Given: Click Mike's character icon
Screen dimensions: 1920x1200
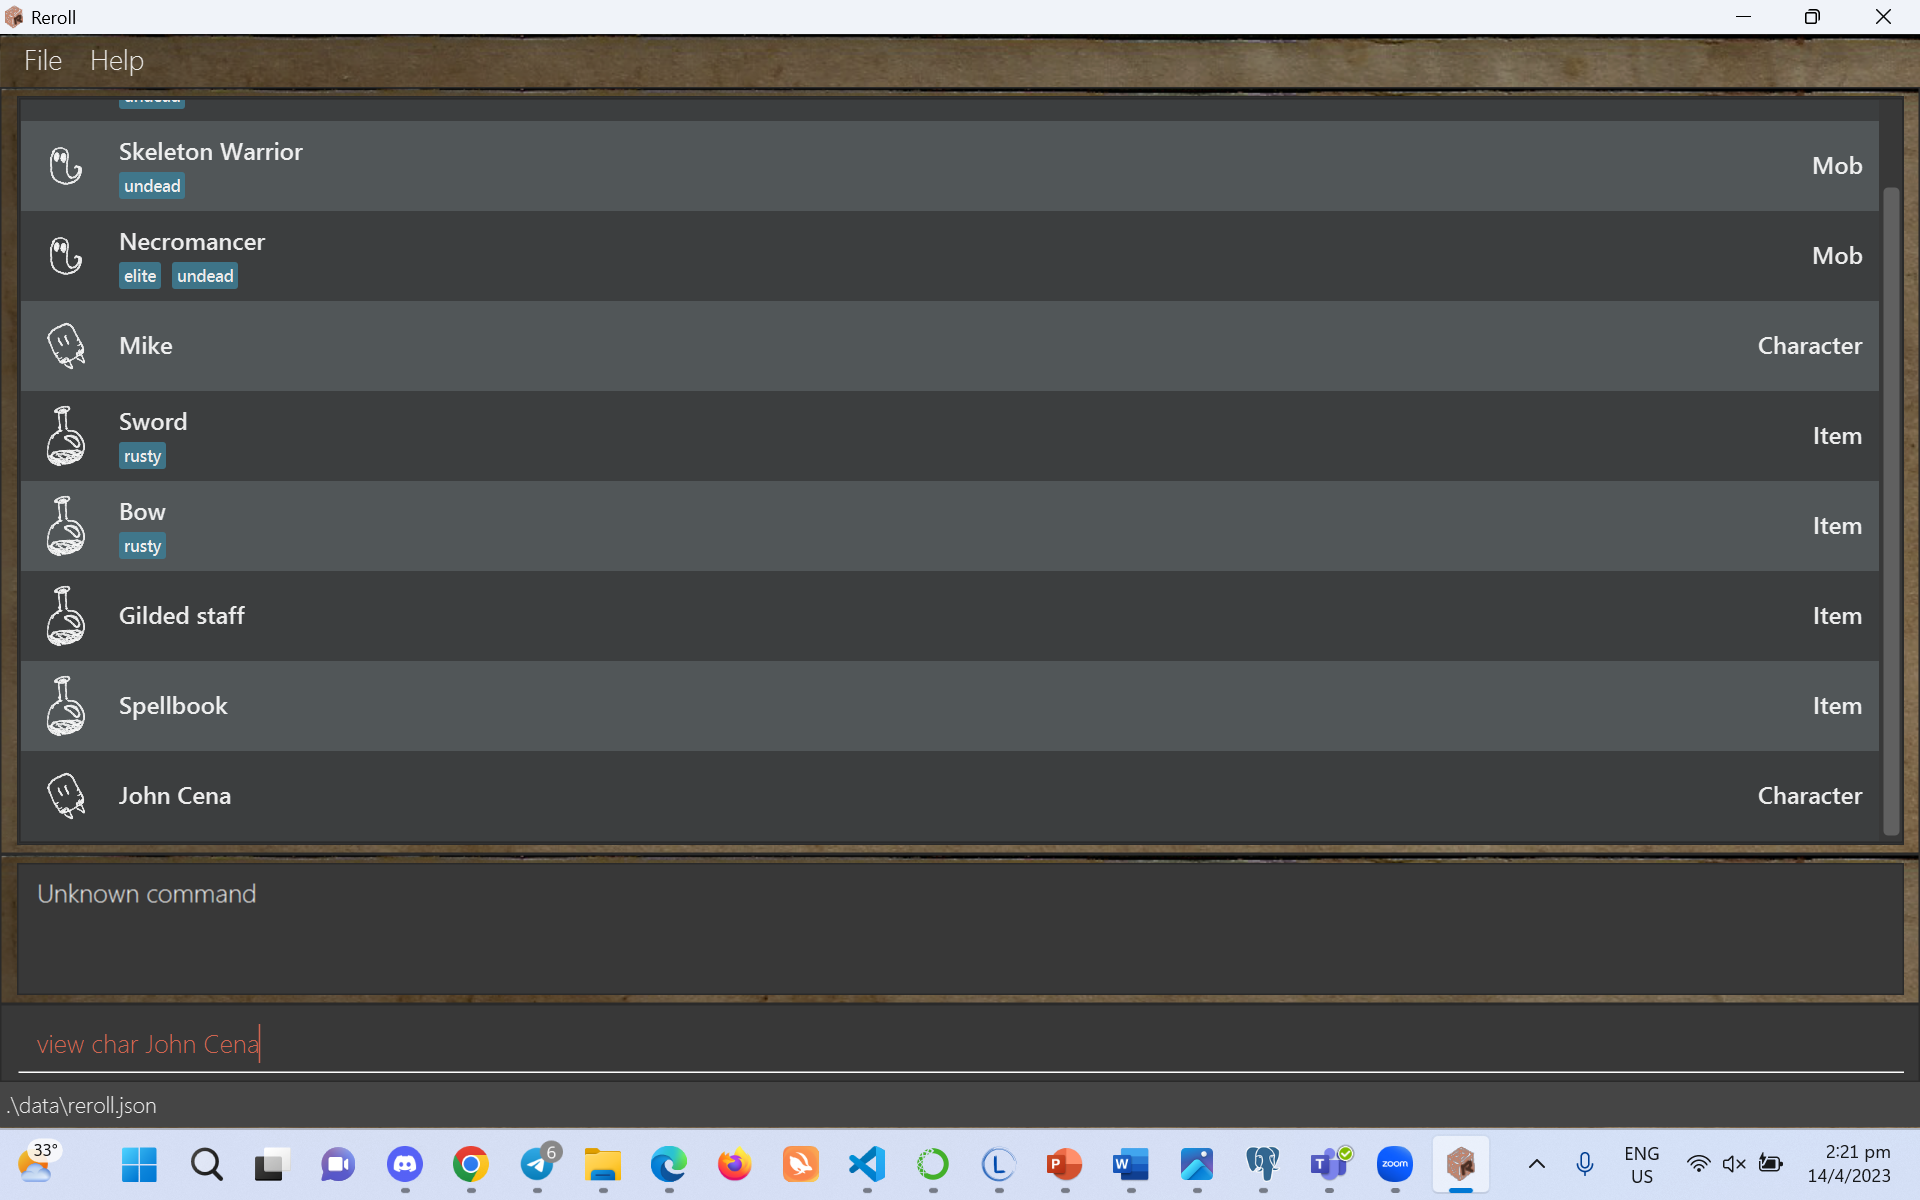Looking at the screenshot, I should click(66, 346).
